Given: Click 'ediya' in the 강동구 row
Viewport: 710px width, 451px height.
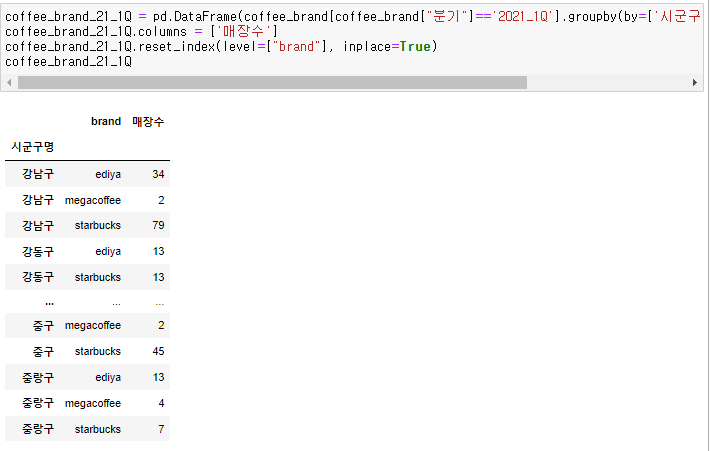Looking at the screenshot, I should click(108, 251).
